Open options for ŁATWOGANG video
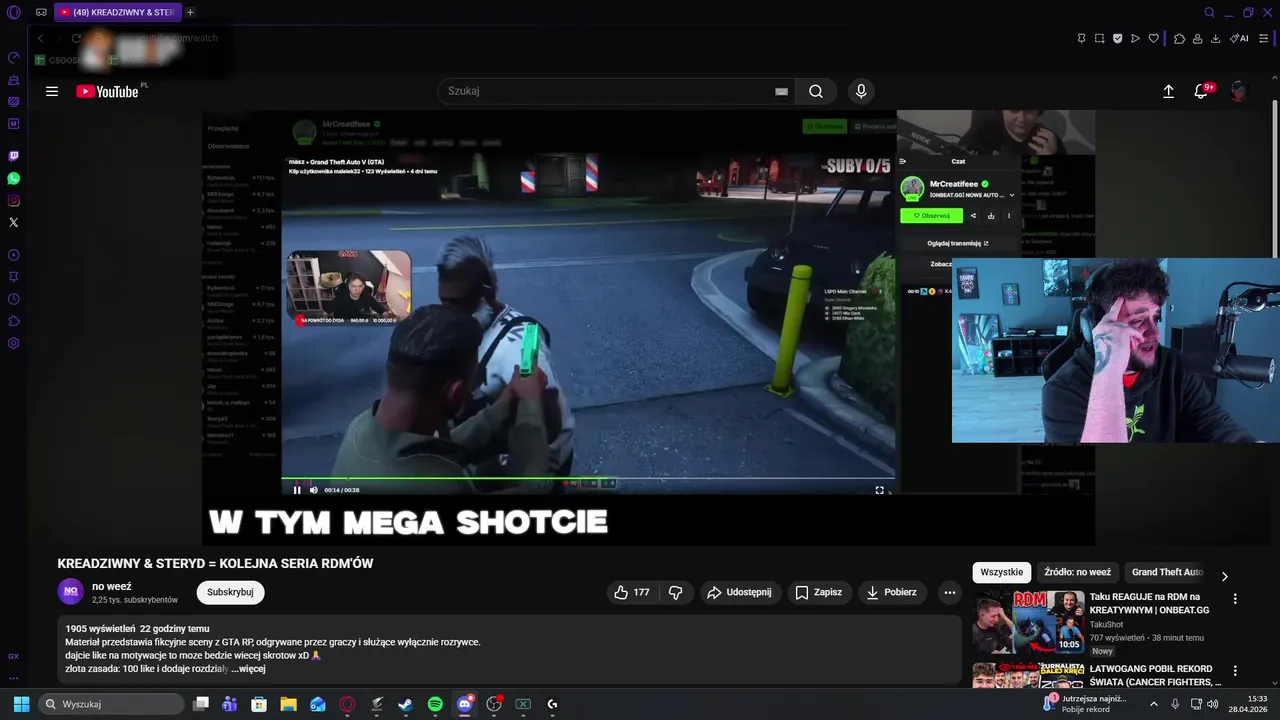 1235,671
